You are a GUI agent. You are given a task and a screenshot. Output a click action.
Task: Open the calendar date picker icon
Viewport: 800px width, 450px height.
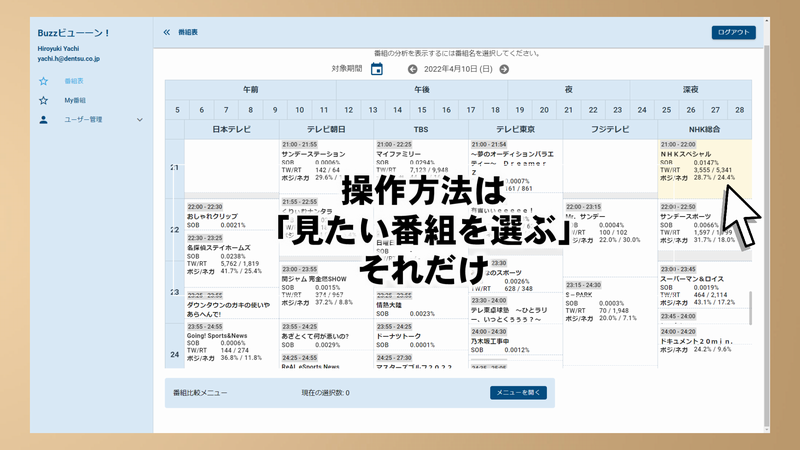[377, 69]
